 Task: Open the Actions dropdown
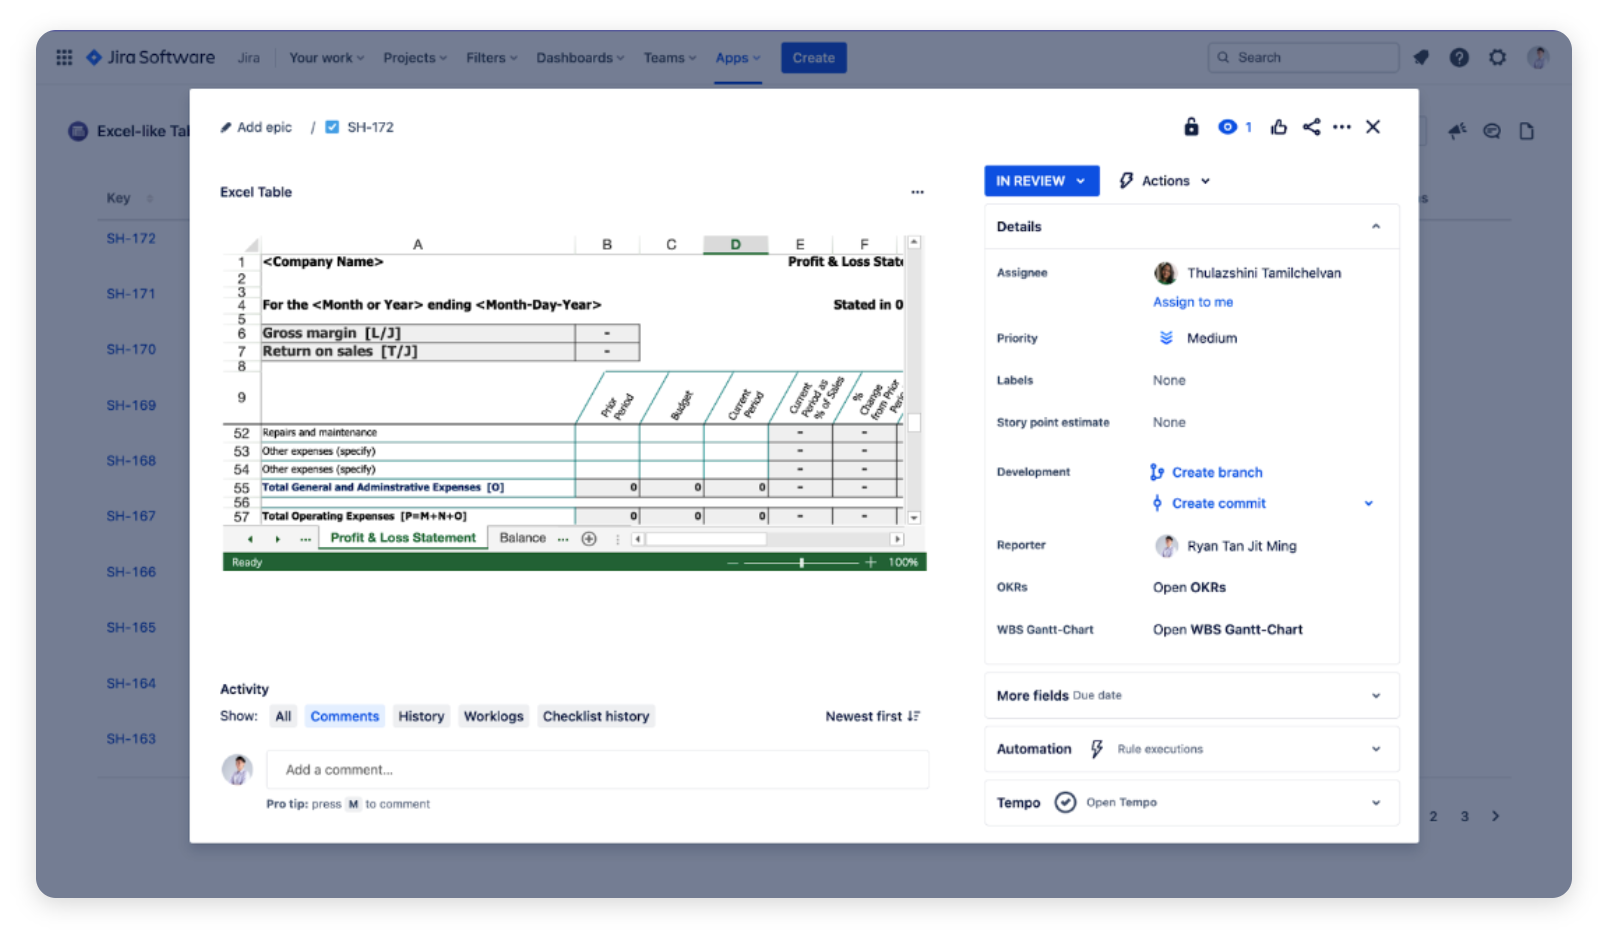click(1165, 181)
